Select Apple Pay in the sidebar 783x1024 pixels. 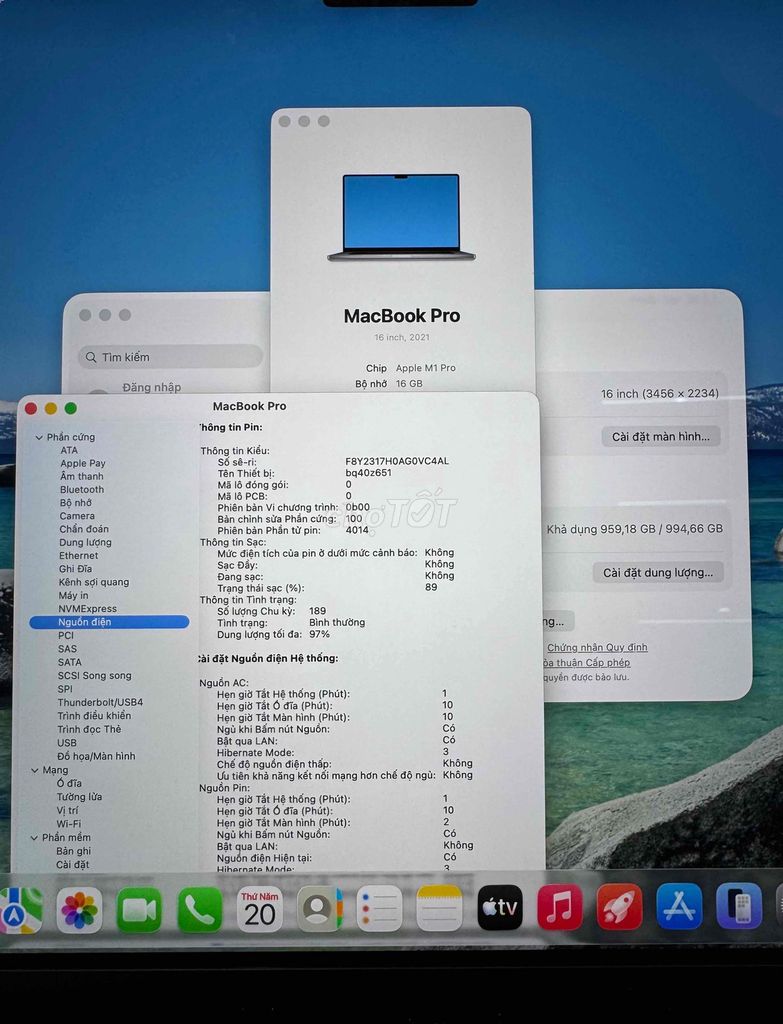83,464
